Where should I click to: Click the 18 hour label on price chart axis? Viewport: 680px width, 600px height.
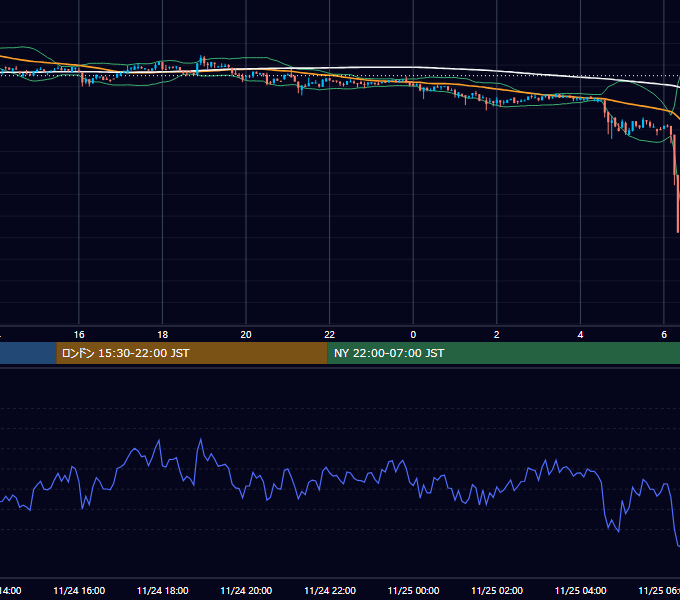[163, 335]
